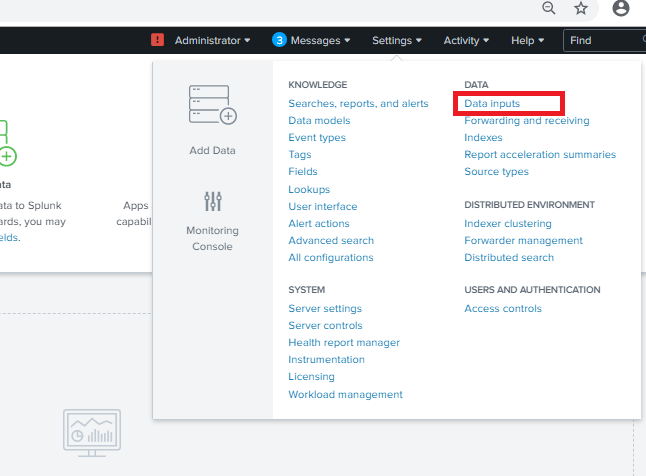The height and width of the screenshot is (476, 646).
Task: Click the Server settings link
Action: 325,308
